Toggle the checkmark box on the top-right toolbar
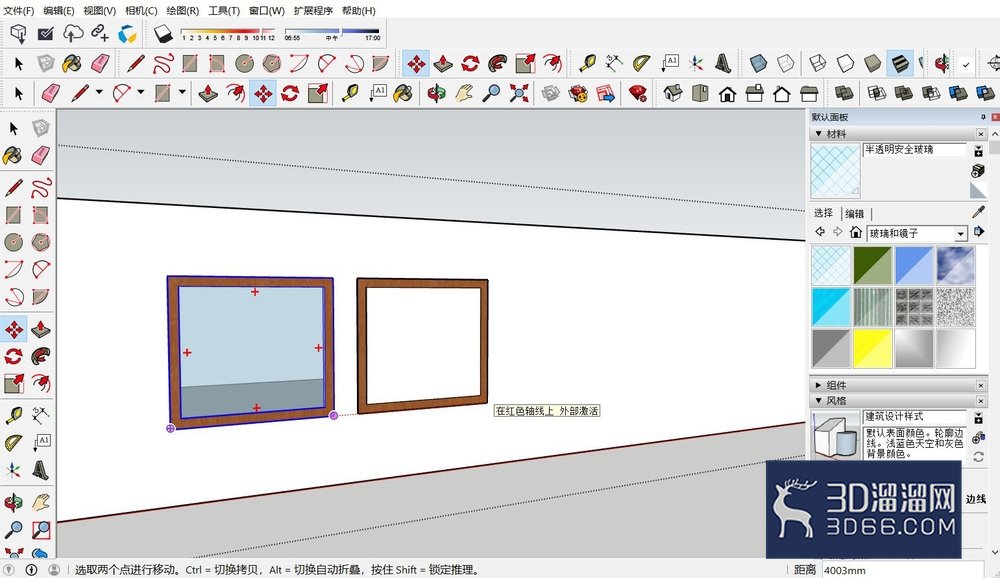Screen dimensions: 1000x578 (966, 64)
